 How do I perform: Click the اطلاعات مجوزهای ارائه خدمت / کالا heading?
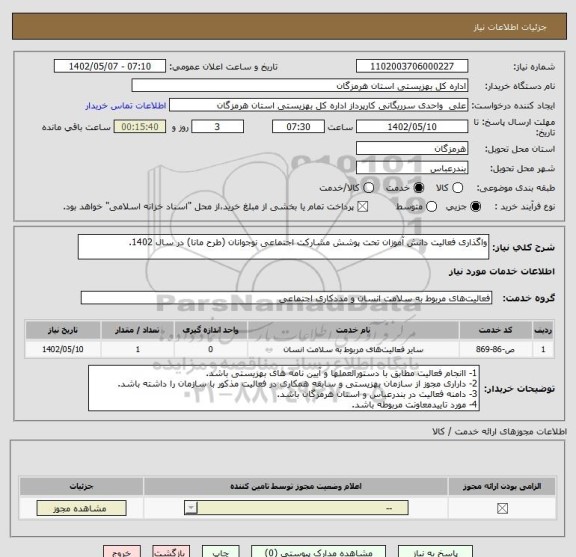tap(500, 432)
